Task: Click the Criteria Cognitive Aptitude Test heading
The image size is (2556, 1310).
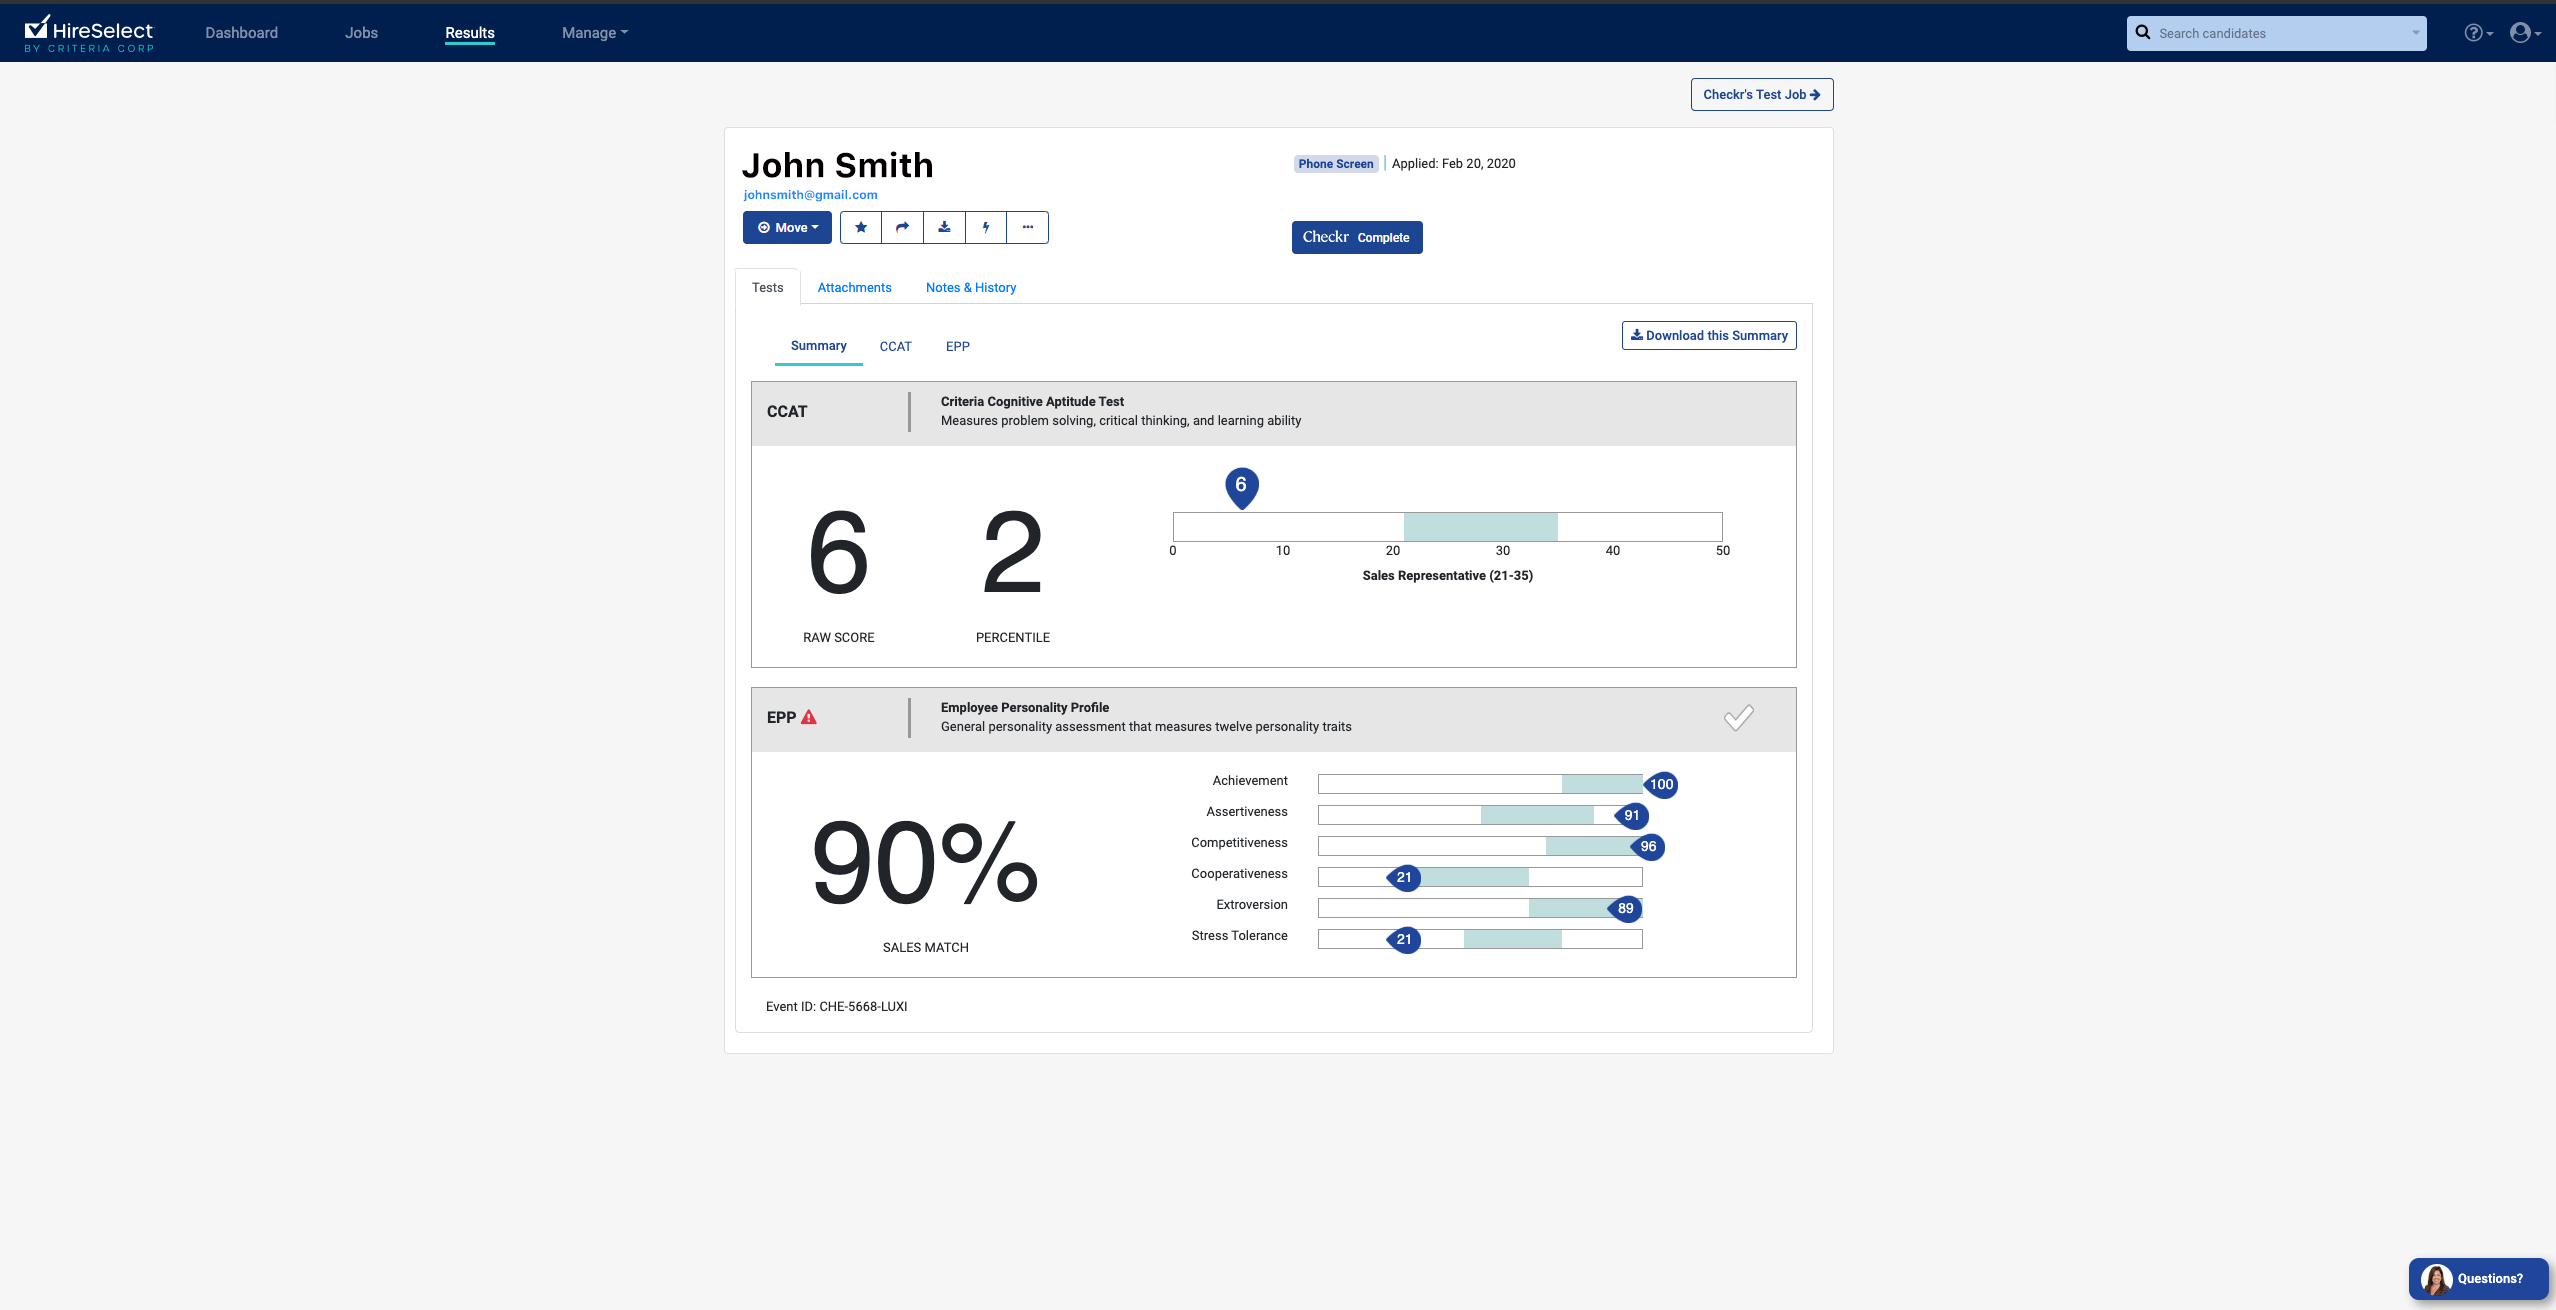Action: 1032,402
